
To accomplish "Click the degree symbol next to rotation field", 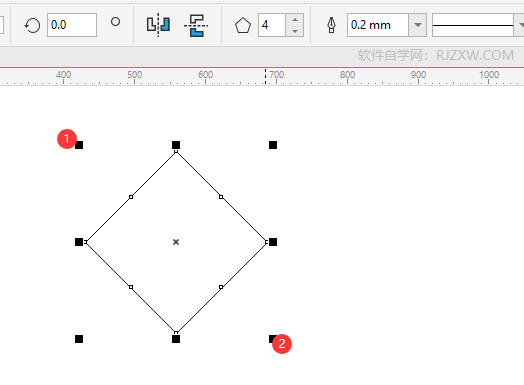I will [x=115, y=22].
